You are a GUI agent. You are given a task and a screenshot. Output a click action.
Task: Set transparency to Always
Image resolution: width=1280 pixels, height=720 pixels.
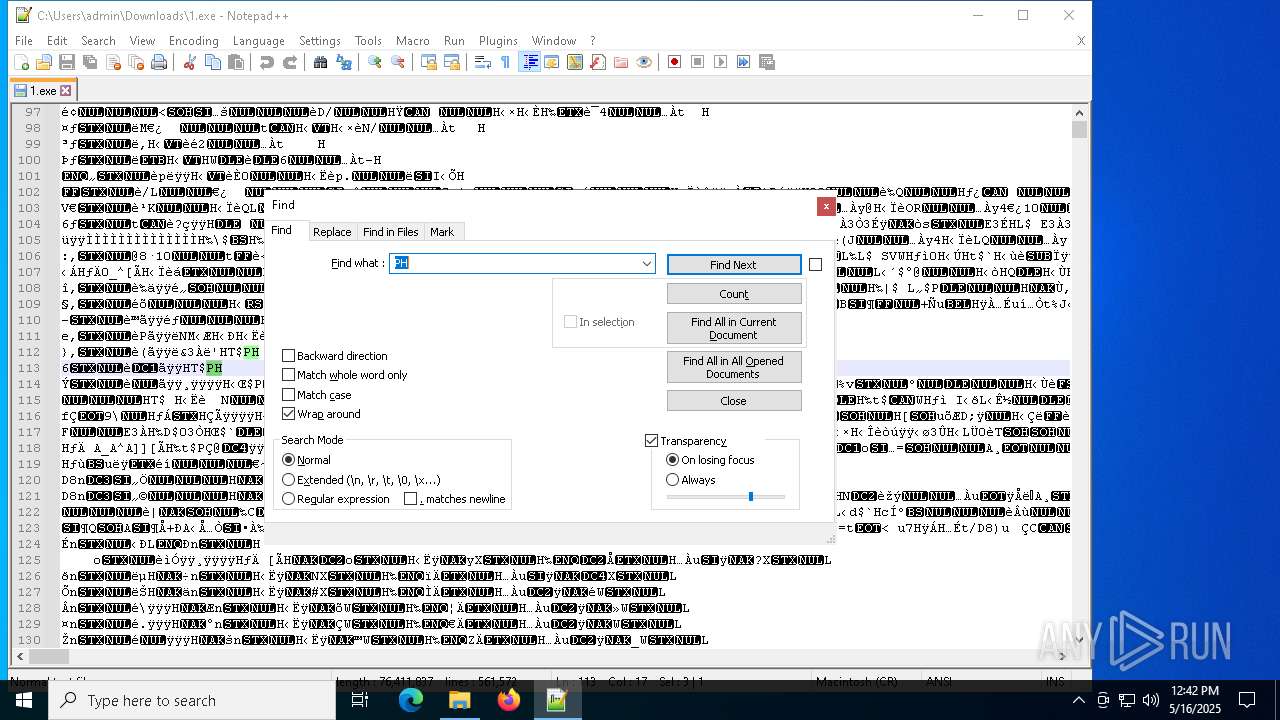tap(673, 480)
